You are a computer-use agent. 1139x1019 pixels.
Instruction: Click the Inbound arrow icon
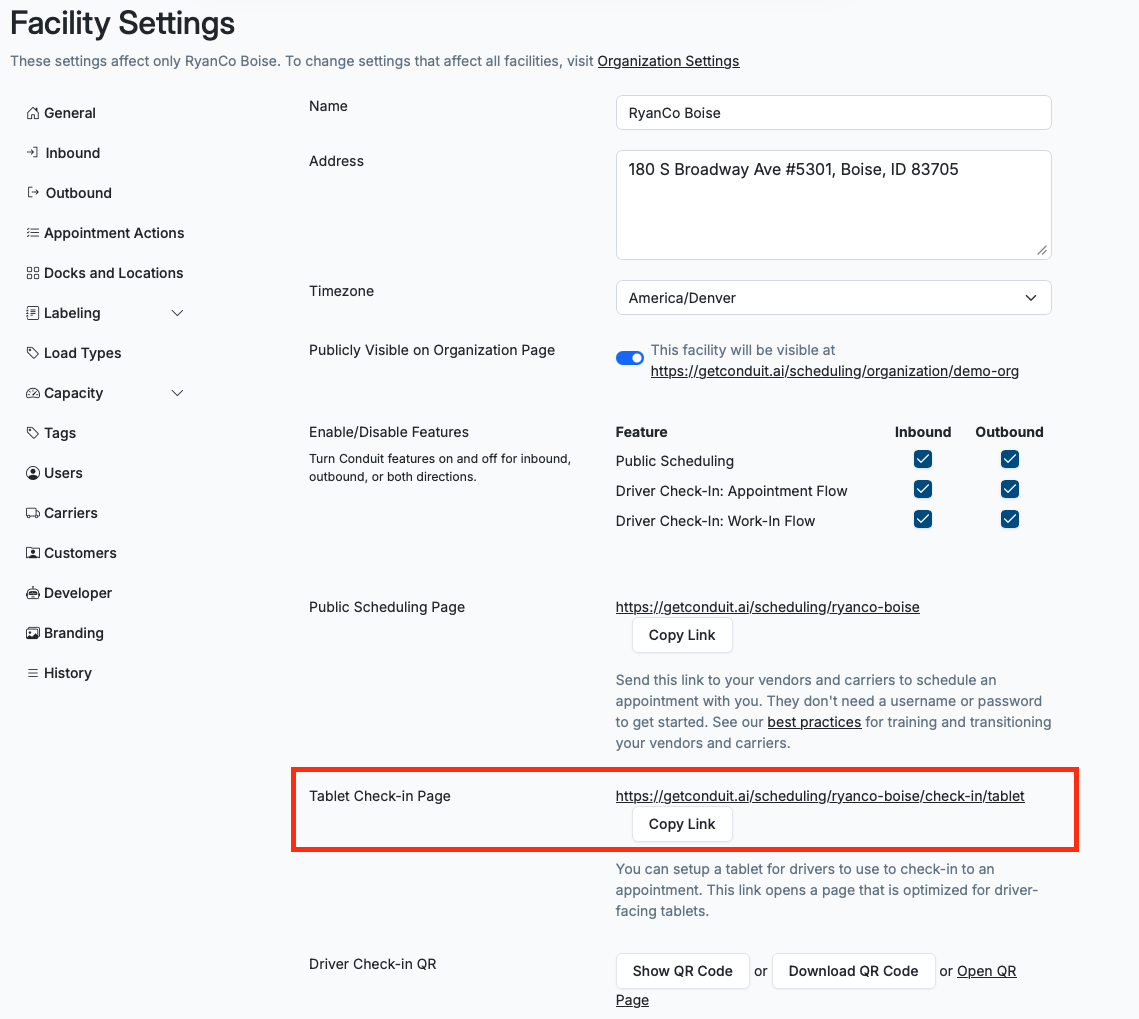coord(33,153)
